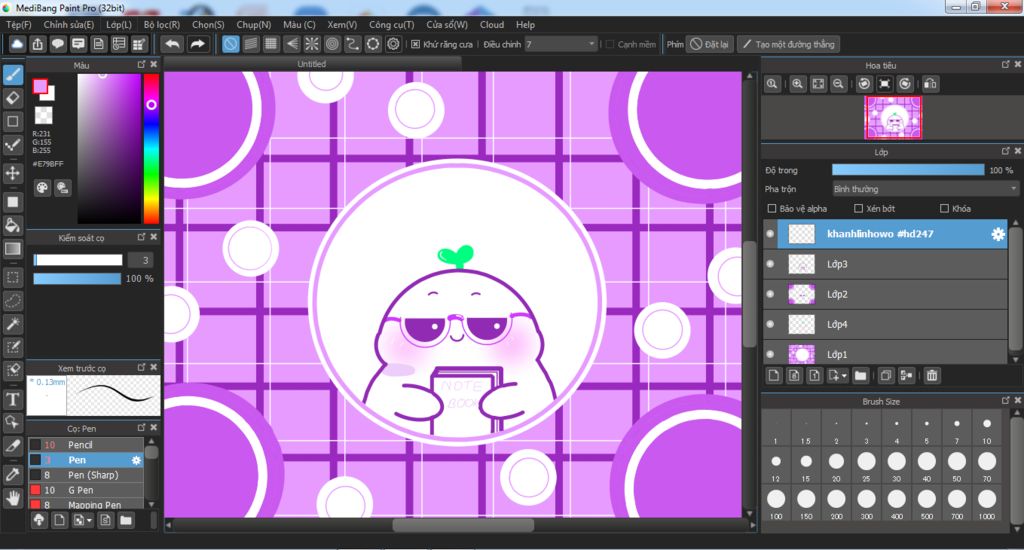1024x550 pixels.
Task: Select the Eraser tool in left toolbar
Action: (x=13, y=98)
